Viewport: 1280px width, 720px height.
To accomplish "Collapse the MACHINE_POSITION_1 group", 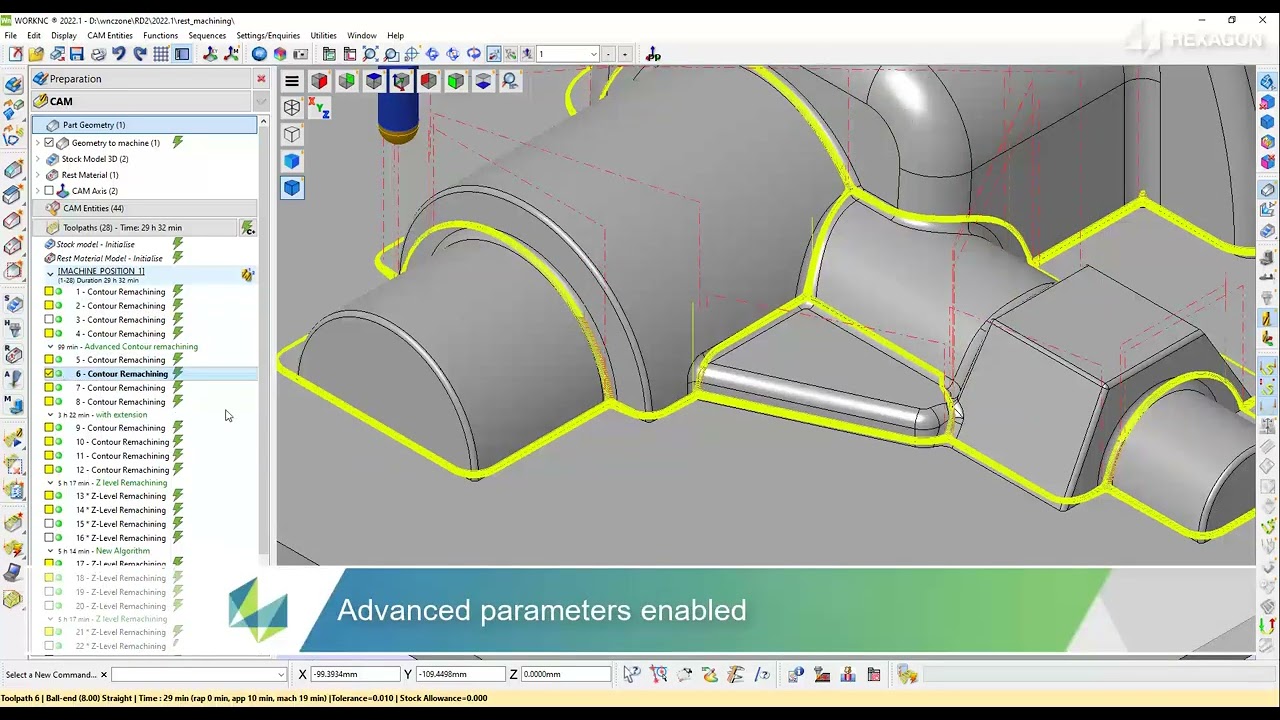I will point(50,273).
